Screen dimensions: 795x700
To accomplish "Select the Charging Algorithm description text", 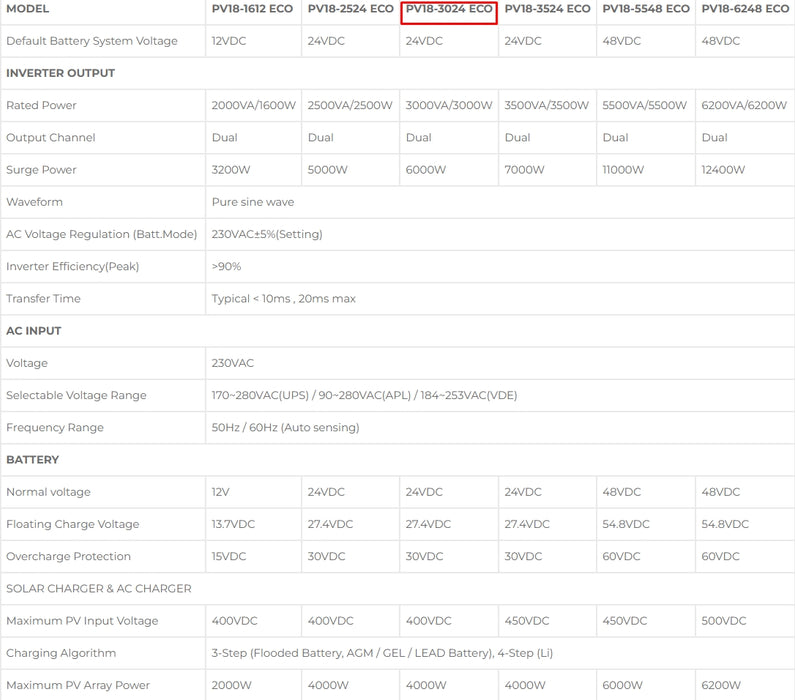I will point(382,653).
